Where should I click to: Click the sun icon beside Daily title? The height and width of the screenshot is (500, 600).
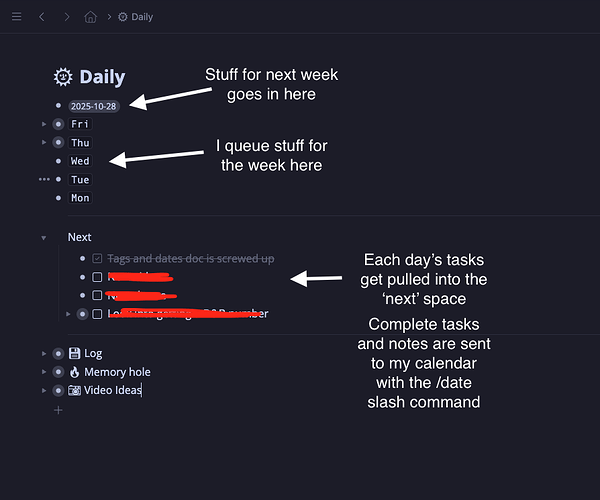click(x=64, y=77)
